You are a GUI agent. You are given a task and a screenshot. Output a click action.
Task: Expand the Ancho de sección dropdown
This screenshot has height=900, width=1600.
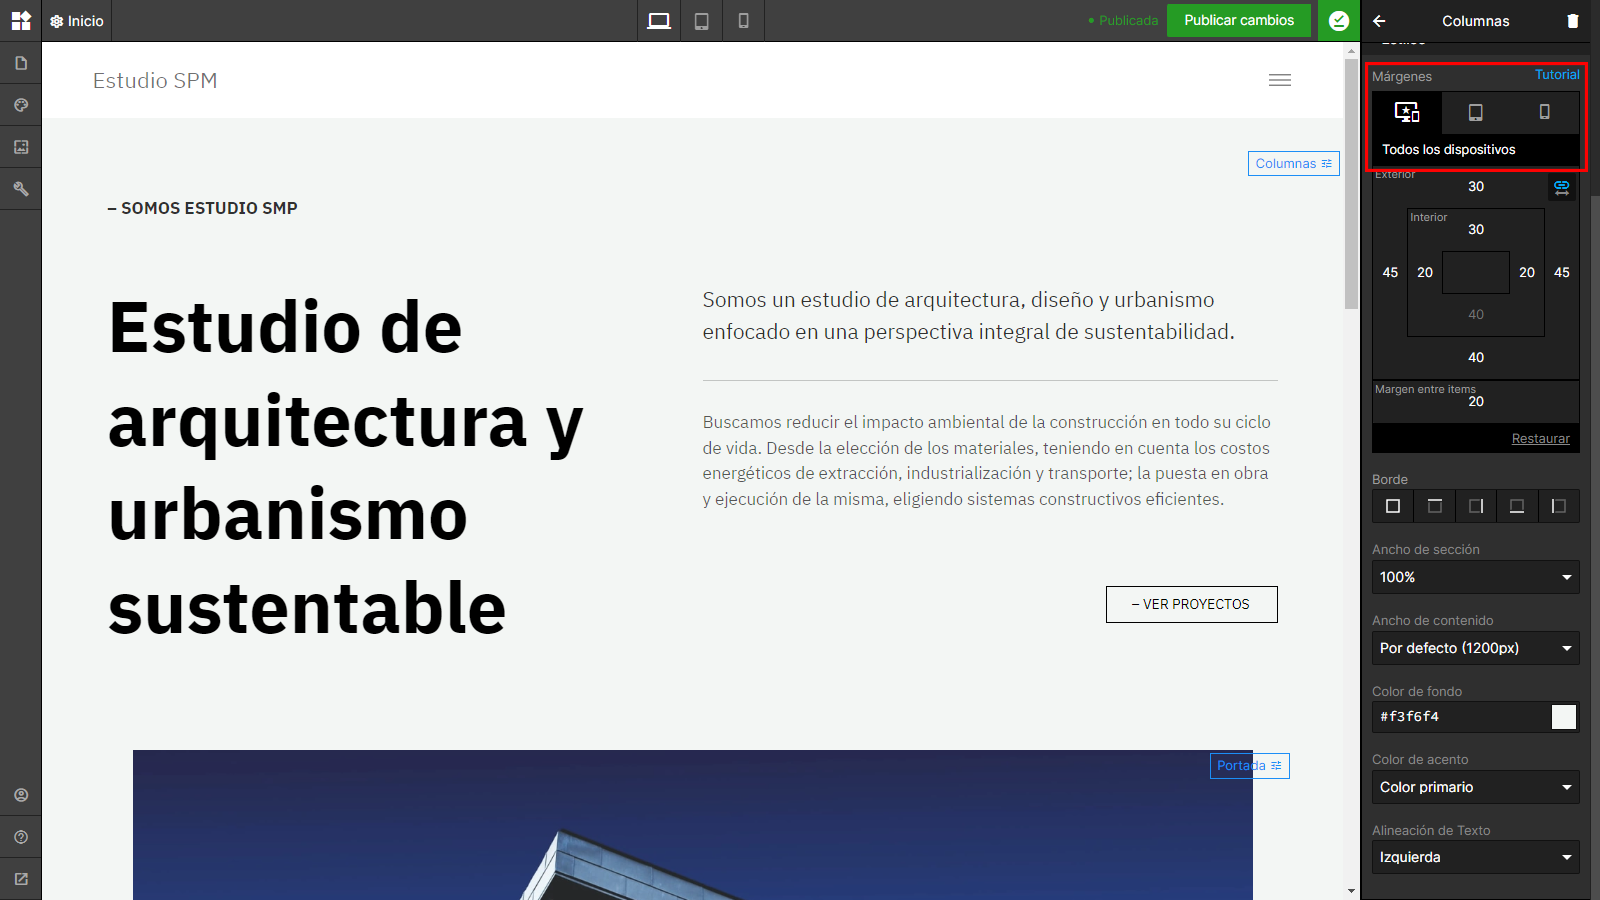point(1475,577)
